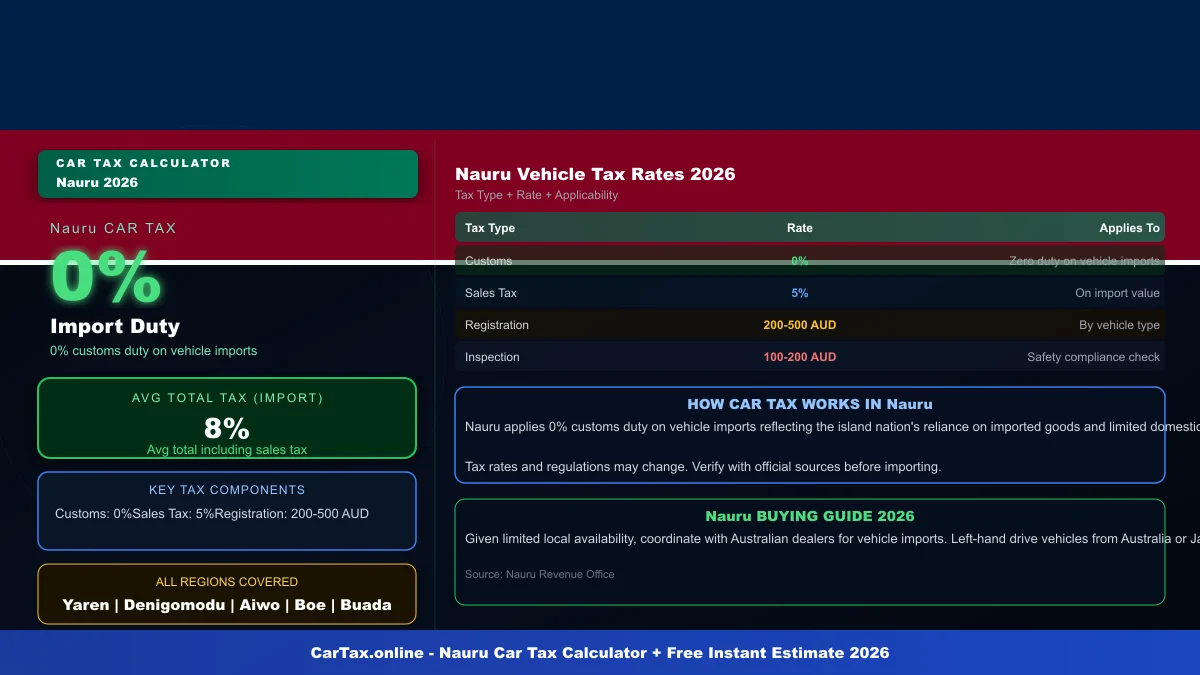Click the large 0% import duty figure
The height and width of the screenshot is (675, 1200).
pos(106,277)
